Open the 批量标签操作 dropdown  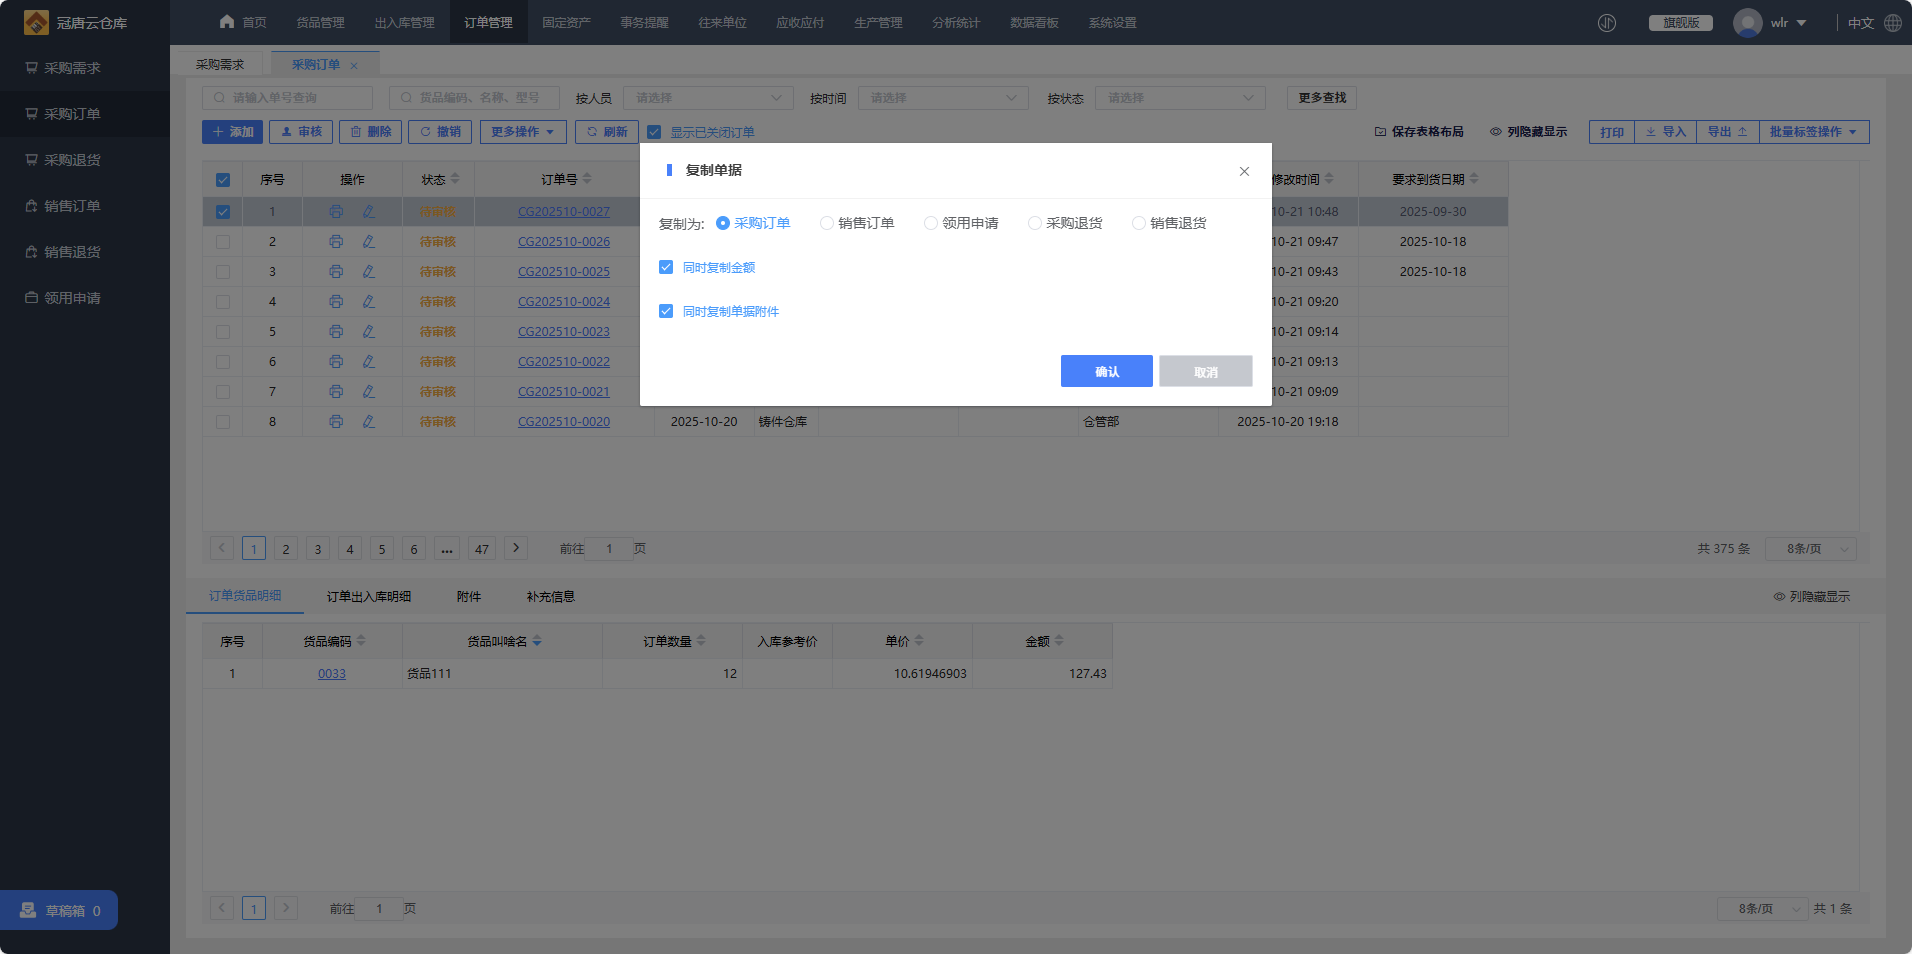point(1813,132)
